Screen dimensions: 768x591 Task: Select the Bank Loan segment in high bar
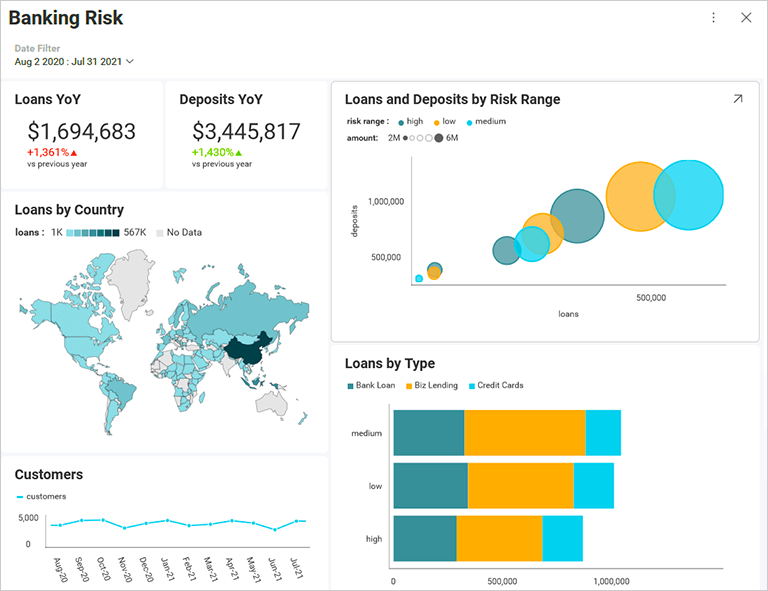(424, 538)
